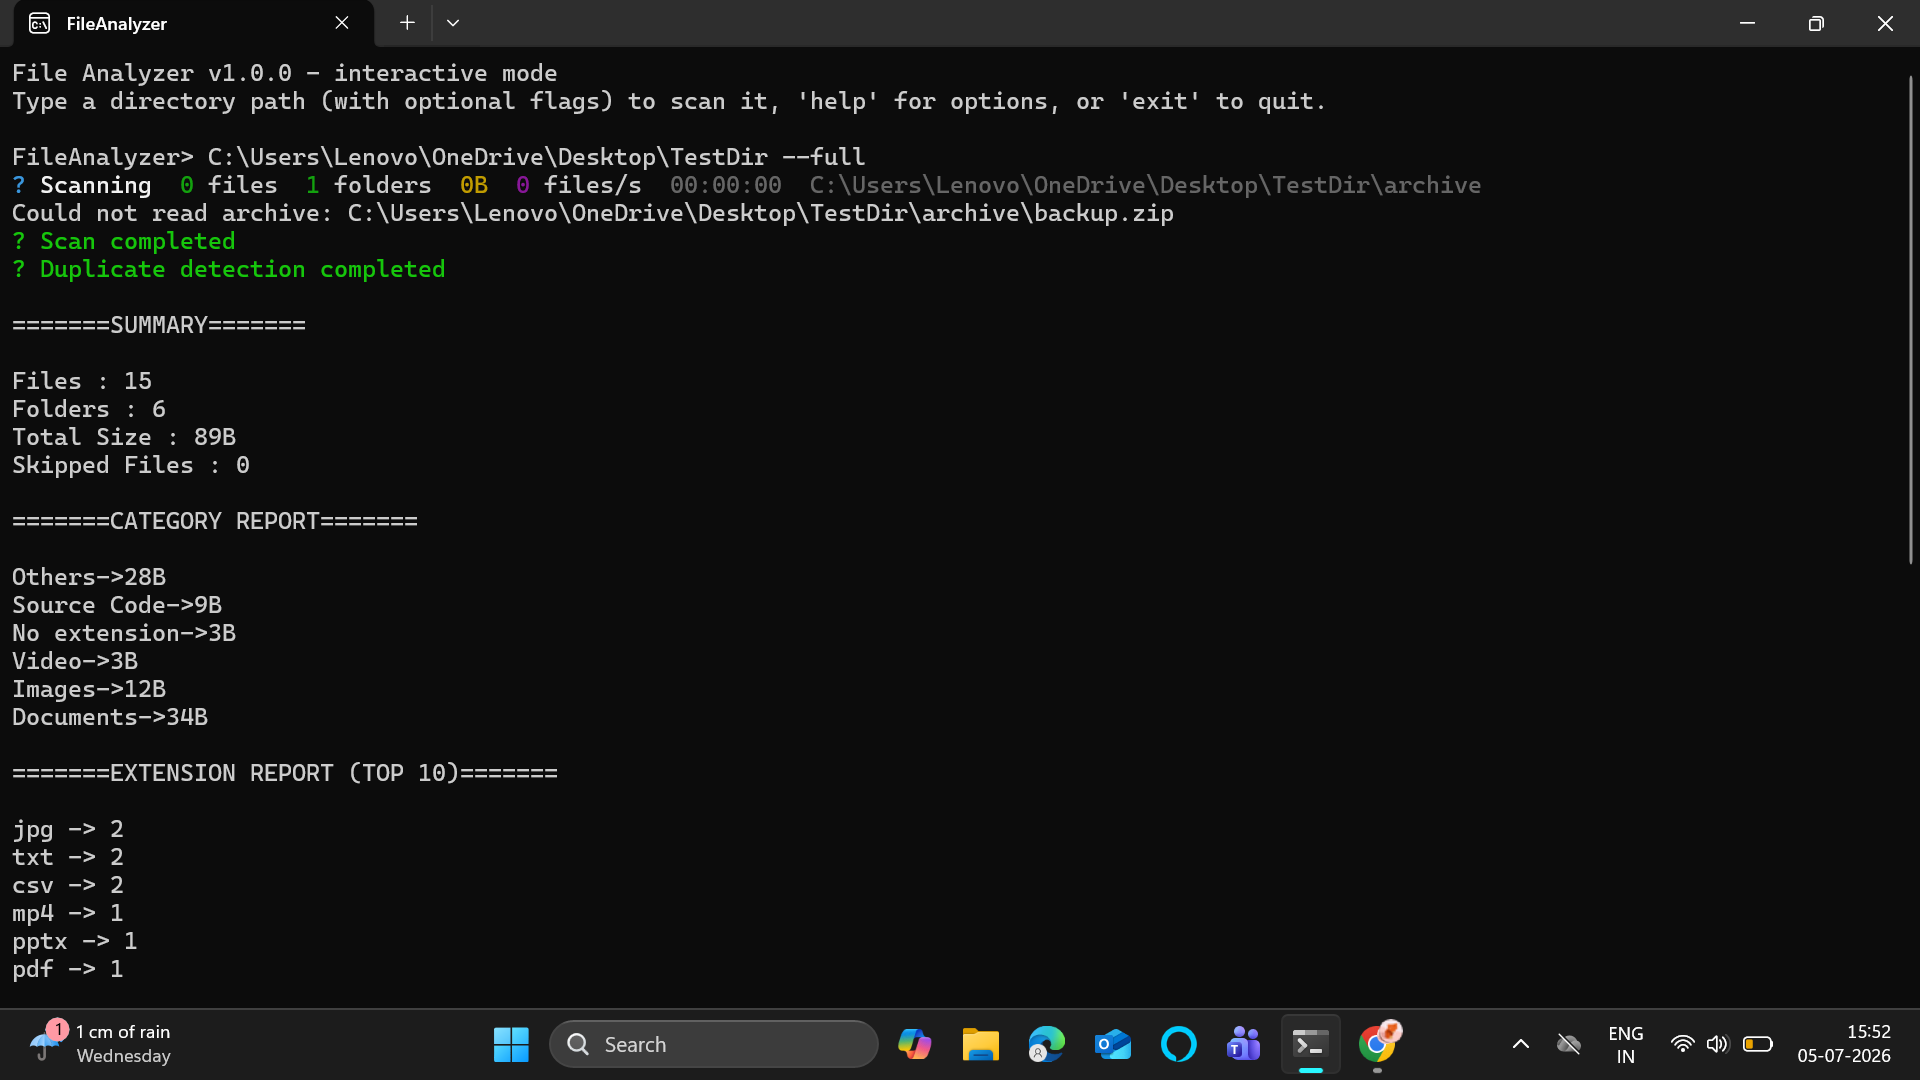The width and height of the screenshot is (1920, 1080).
Task: Click the 'No extension->3B' line
Action: pyautogui.click(x=124, y=633)
